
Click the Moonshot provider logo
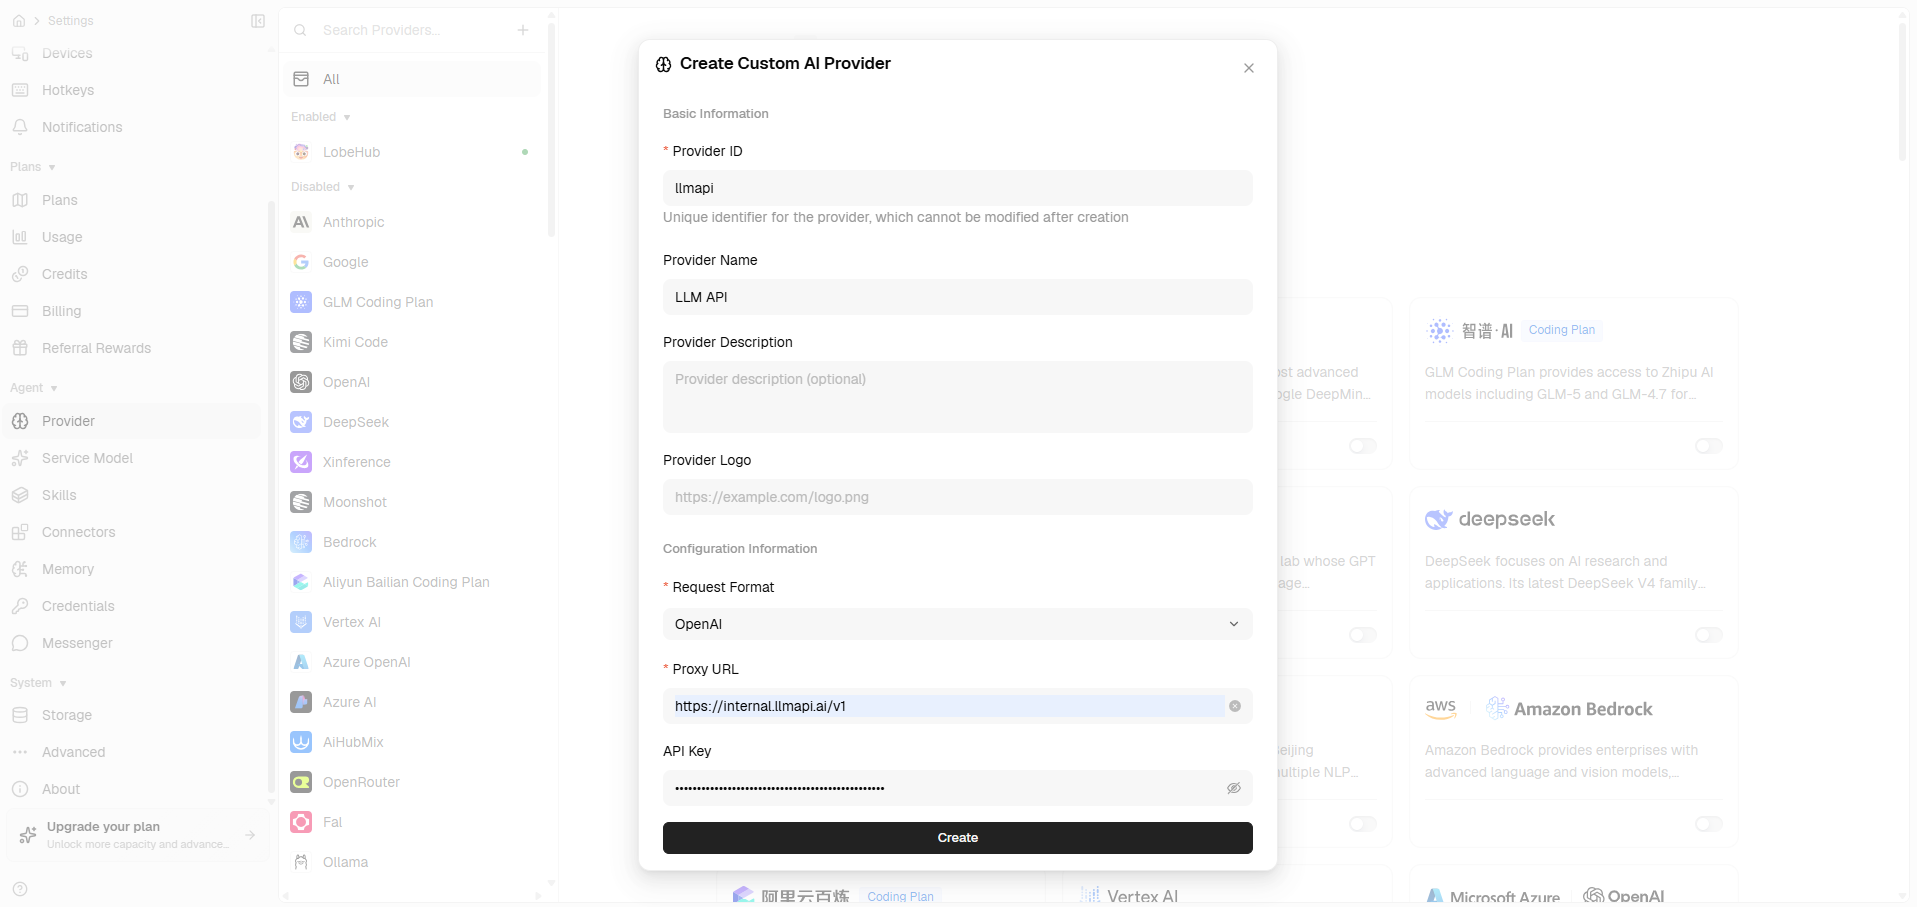pyautogui.click(x=301, y=502)
